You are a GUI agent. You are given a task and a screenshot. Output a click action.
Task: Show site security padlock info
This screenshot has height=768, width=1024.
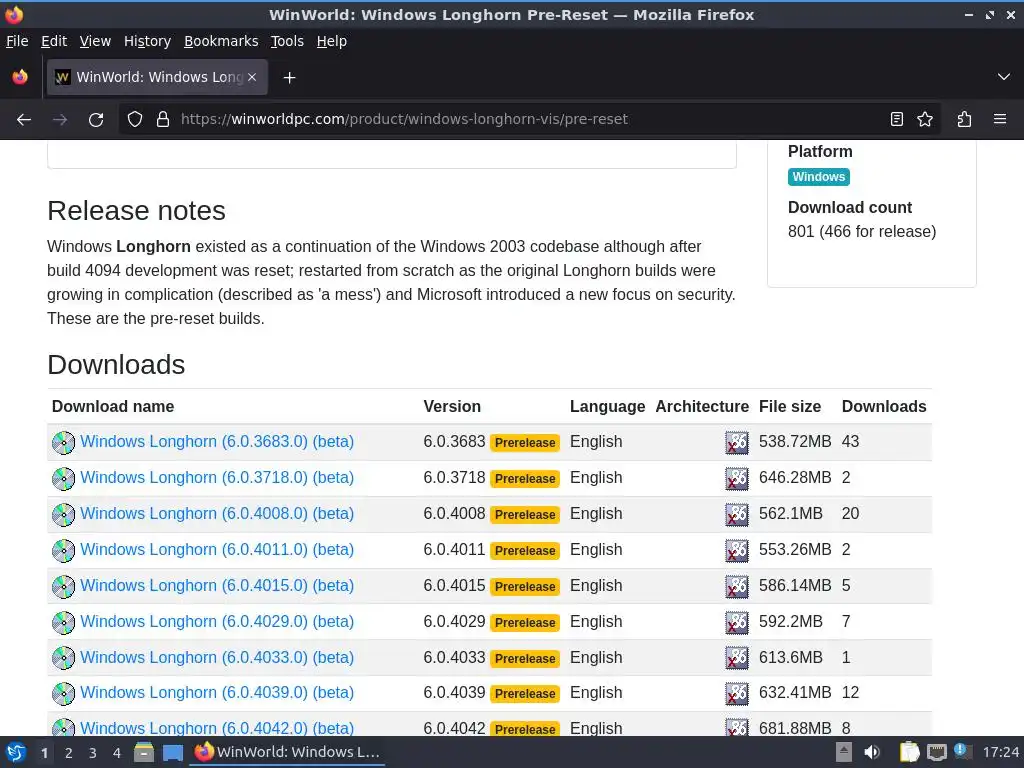(x=163, y=119)
